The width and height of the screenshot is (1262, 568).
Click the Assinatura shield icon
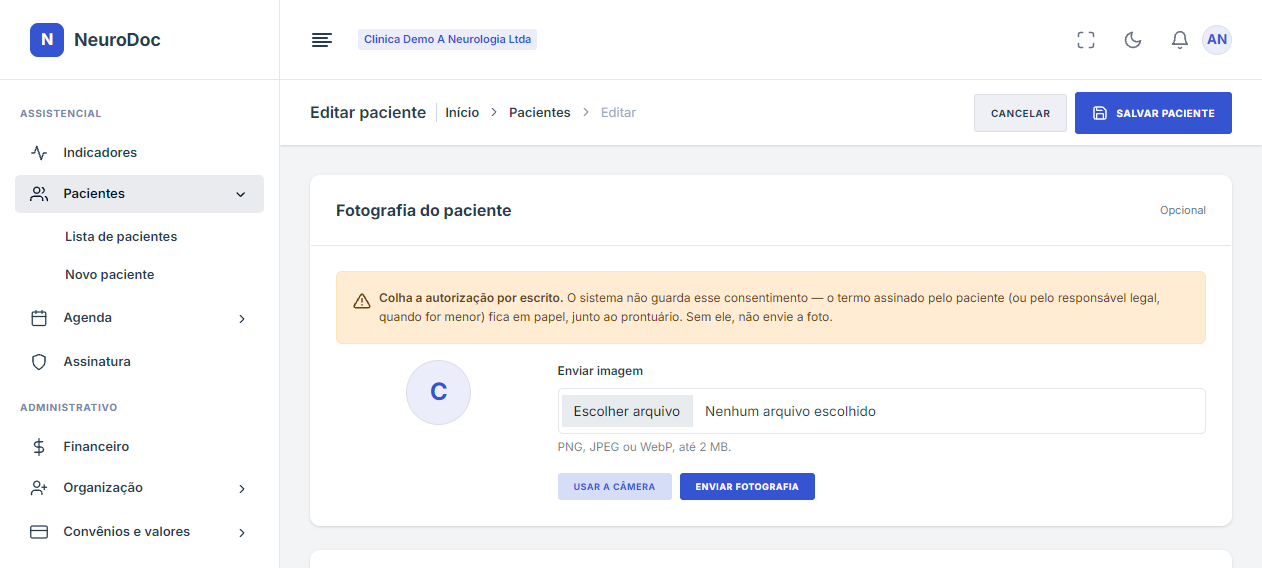[39, 362]
